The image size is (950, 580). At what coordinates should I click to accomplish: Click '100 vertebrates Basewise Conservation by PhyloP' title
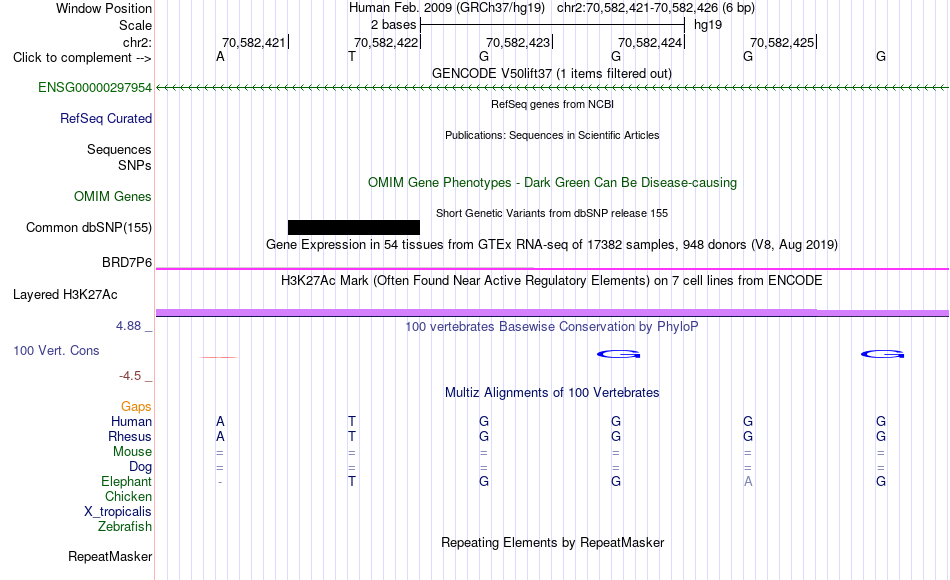552,327
